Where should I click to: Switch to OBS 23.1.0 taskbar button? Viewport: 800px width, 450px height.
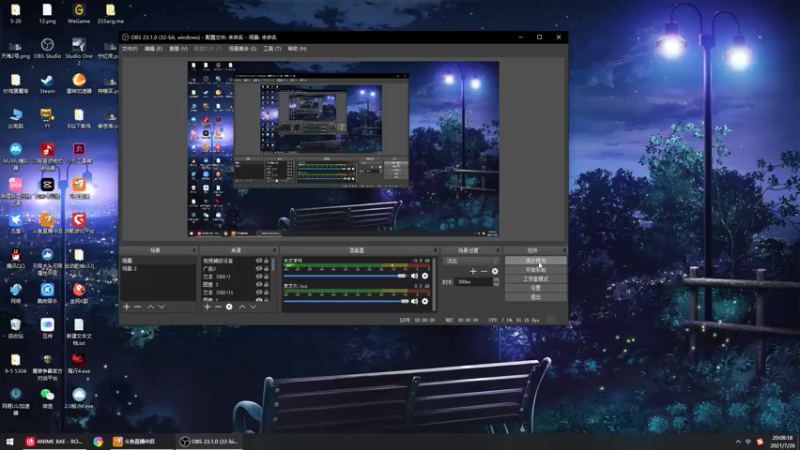[209, 441]
